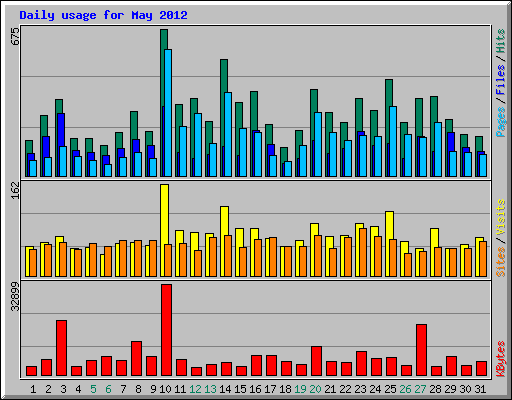512x400 pixels.
Task: Click day label 3 on the x-axis
Action: pos(63,389)
